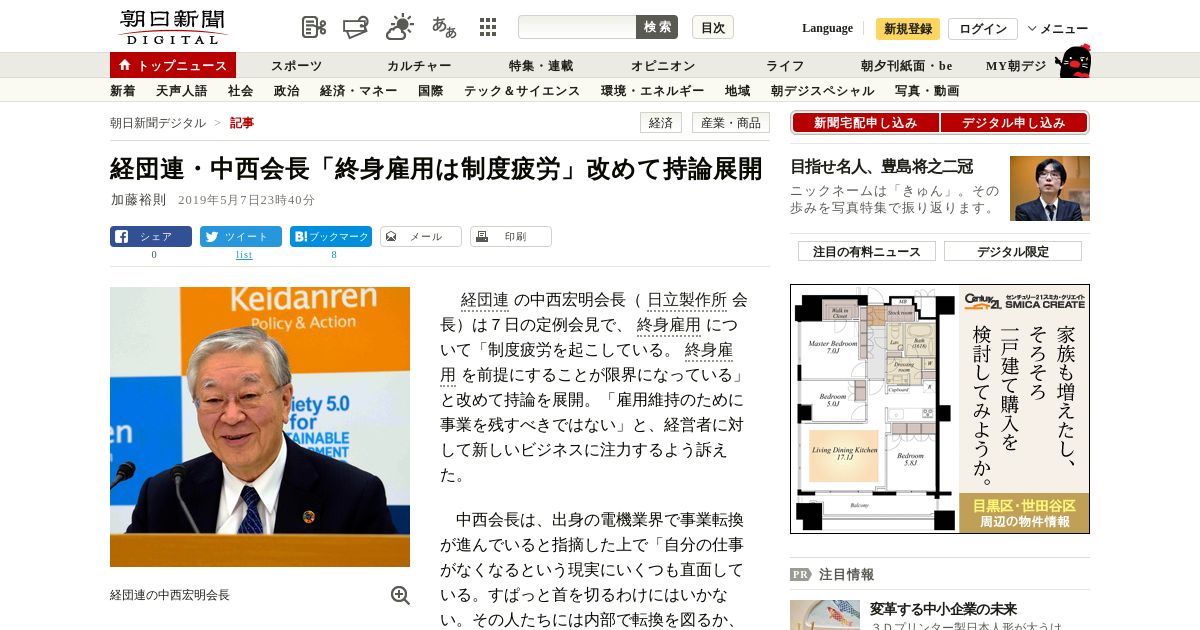Select 写真・動画 in the sub navigation
This screenshot has width=1200, height=630.
pyautogui.click(x=927, y=91)
